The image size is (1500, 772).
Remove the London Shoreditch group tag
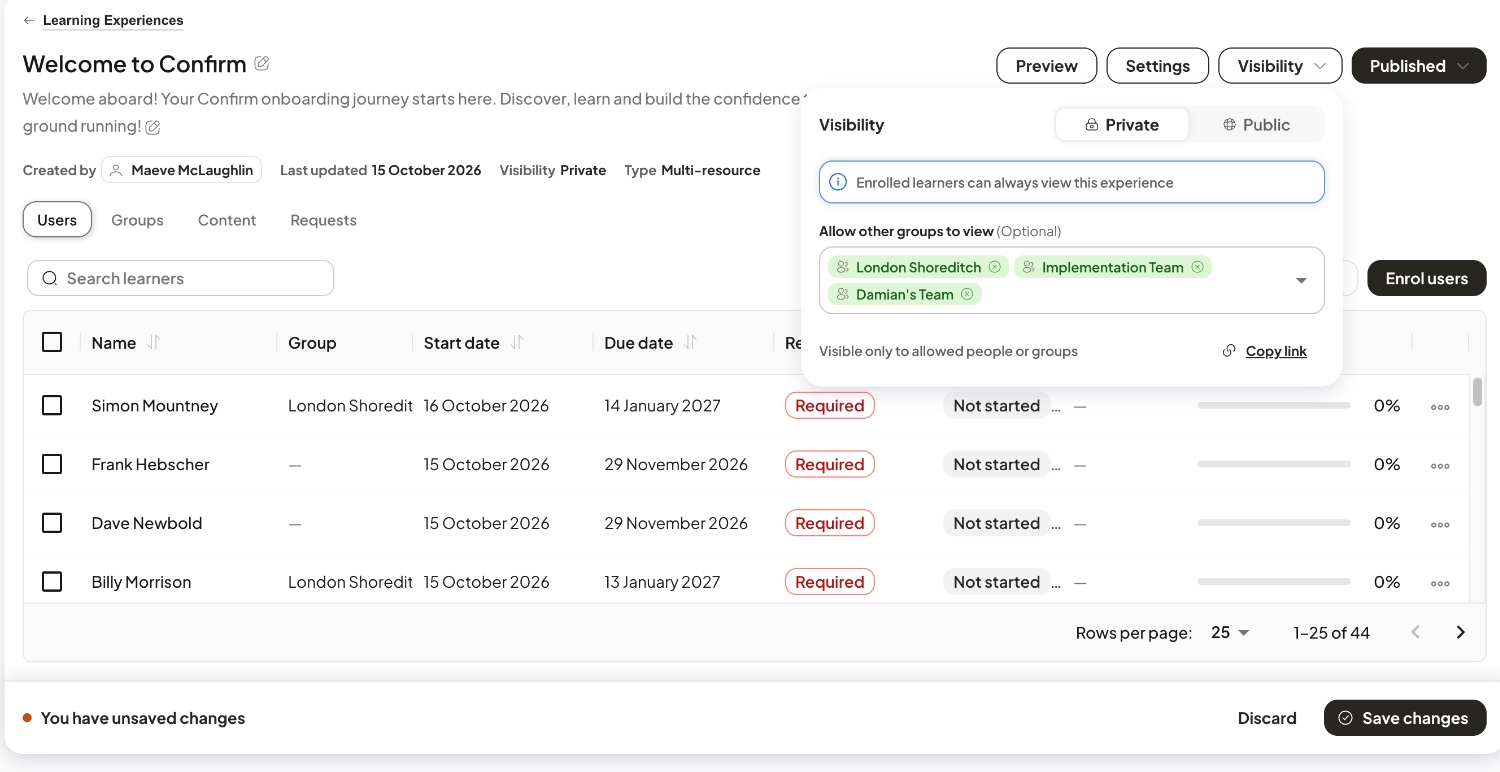point(994,267)
